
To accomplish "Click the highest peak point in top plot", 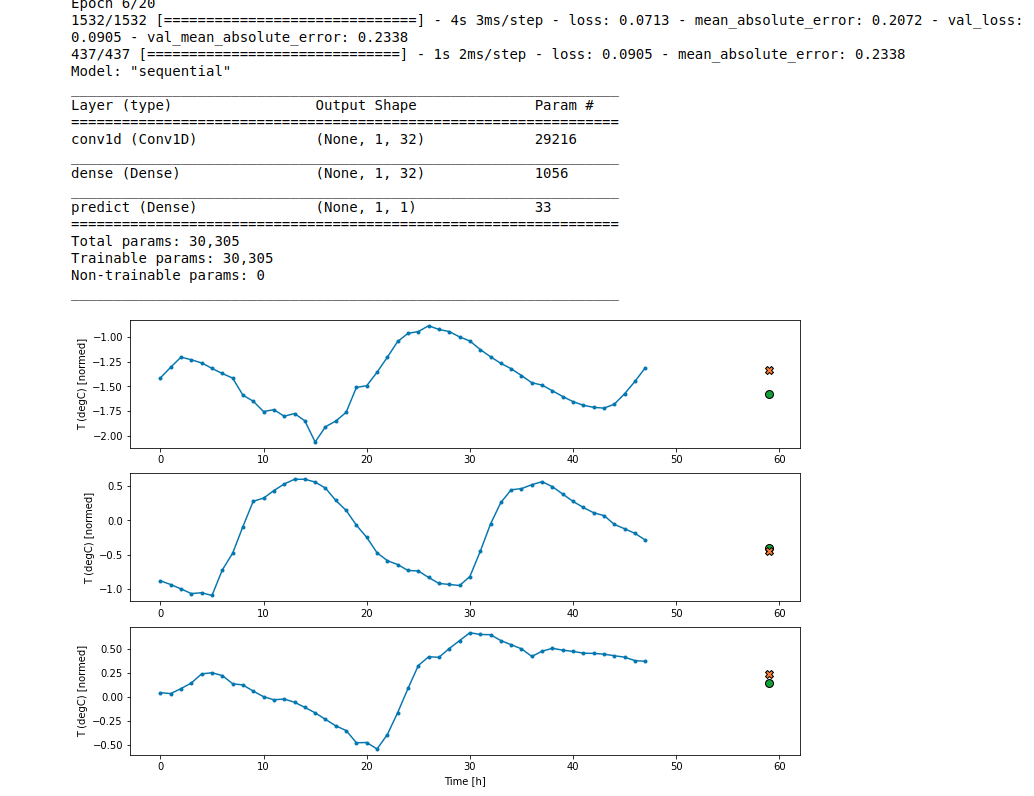I will [x=429, y=326].
